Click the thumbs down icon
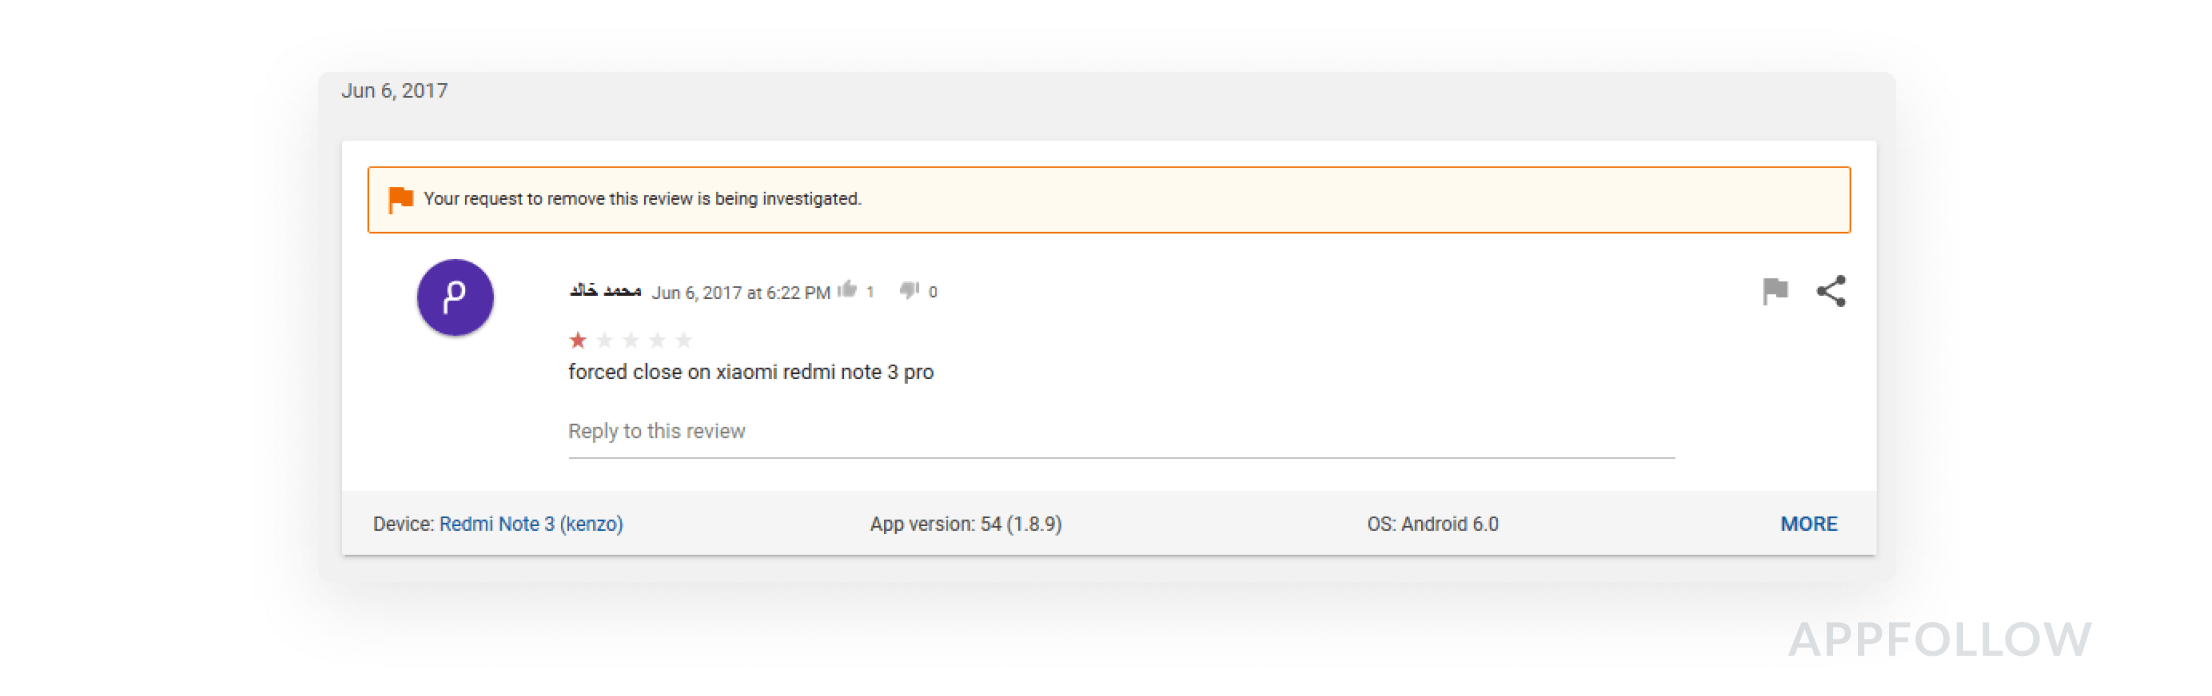 click(x=909, y=290)
